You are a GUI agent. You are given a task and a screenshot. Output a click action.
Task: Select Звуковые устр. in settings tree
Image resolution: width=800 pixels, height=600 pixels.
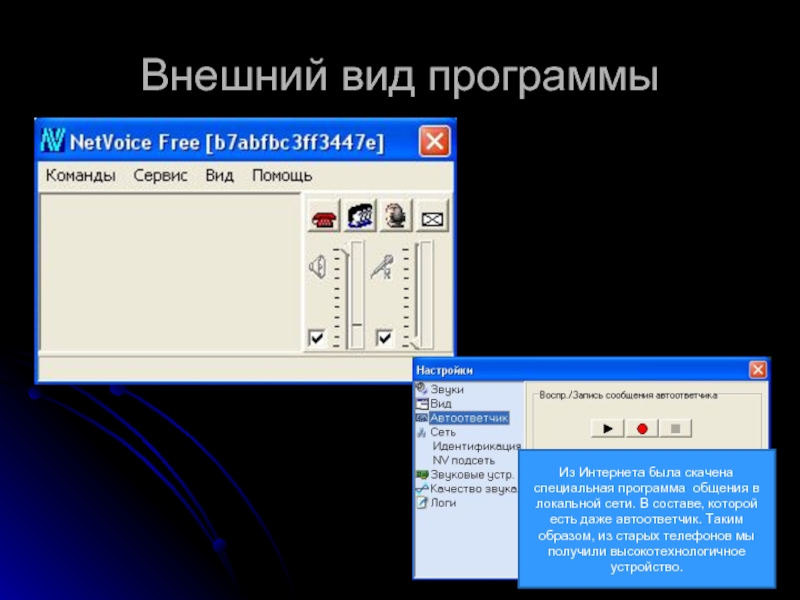coord(472,474)
